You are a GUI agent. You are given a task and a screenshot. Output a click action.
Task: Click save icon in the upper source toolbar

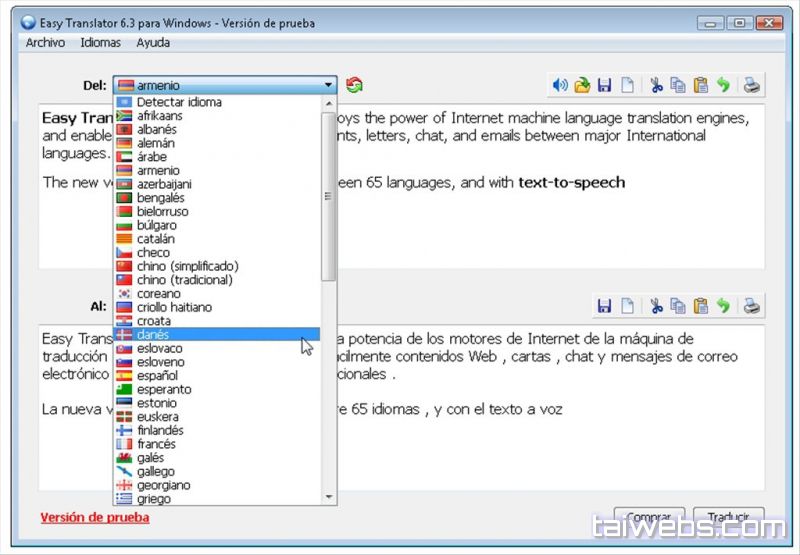click(604, 86)
